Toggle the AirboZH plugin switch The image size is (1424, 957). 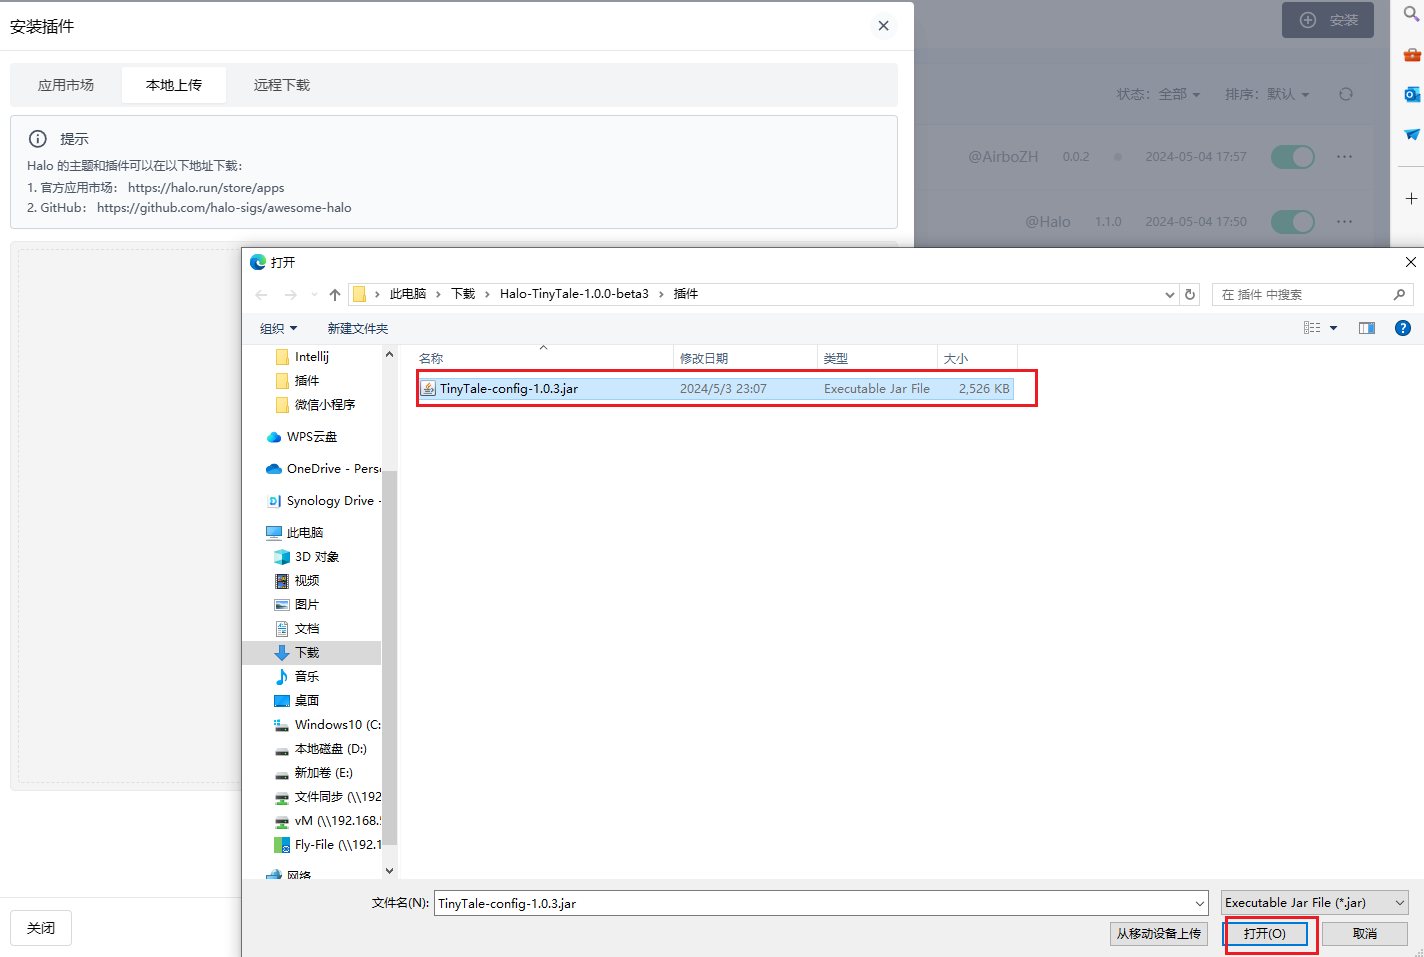point(1293,157)
